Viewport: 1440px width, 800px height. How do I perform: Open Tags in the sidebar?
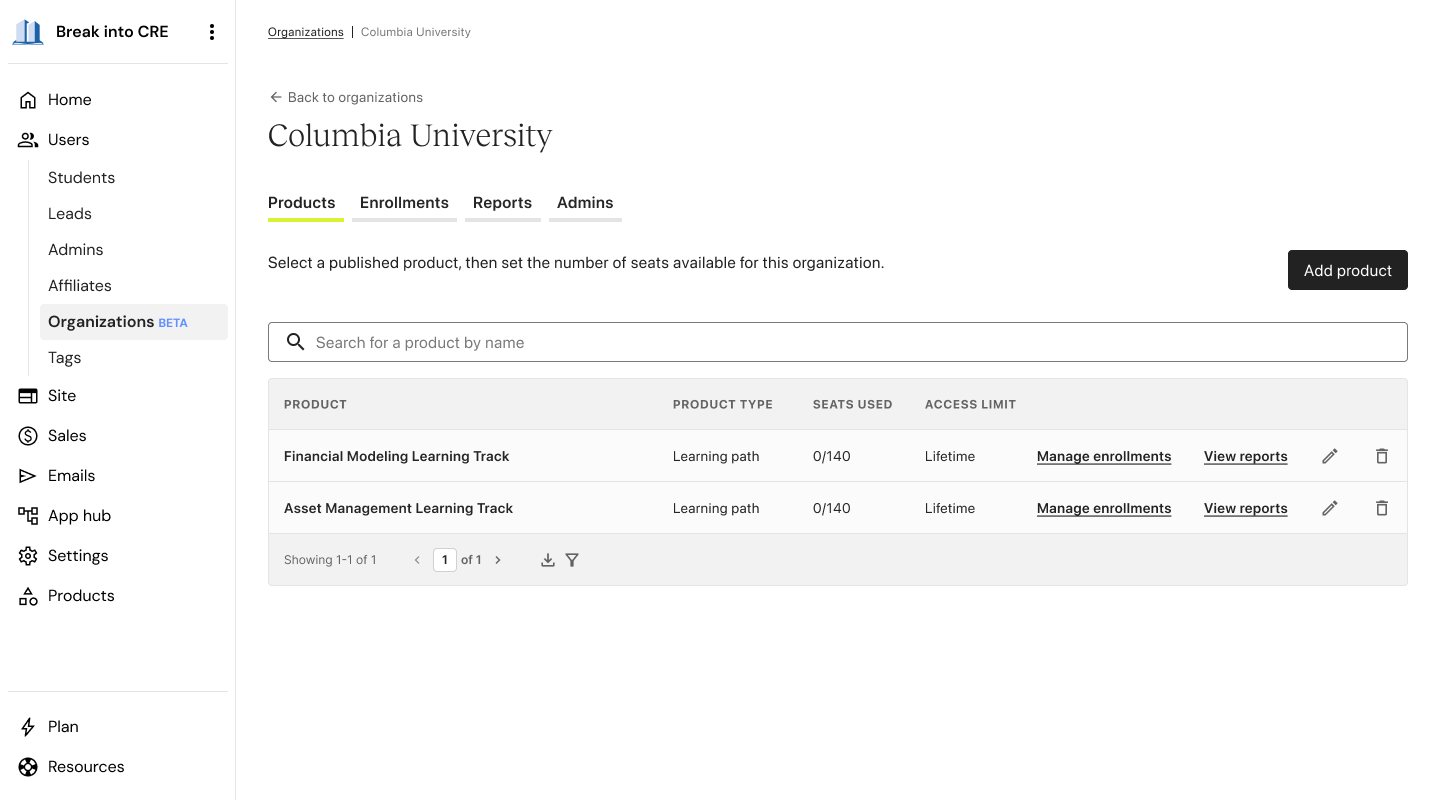(65, 358)
